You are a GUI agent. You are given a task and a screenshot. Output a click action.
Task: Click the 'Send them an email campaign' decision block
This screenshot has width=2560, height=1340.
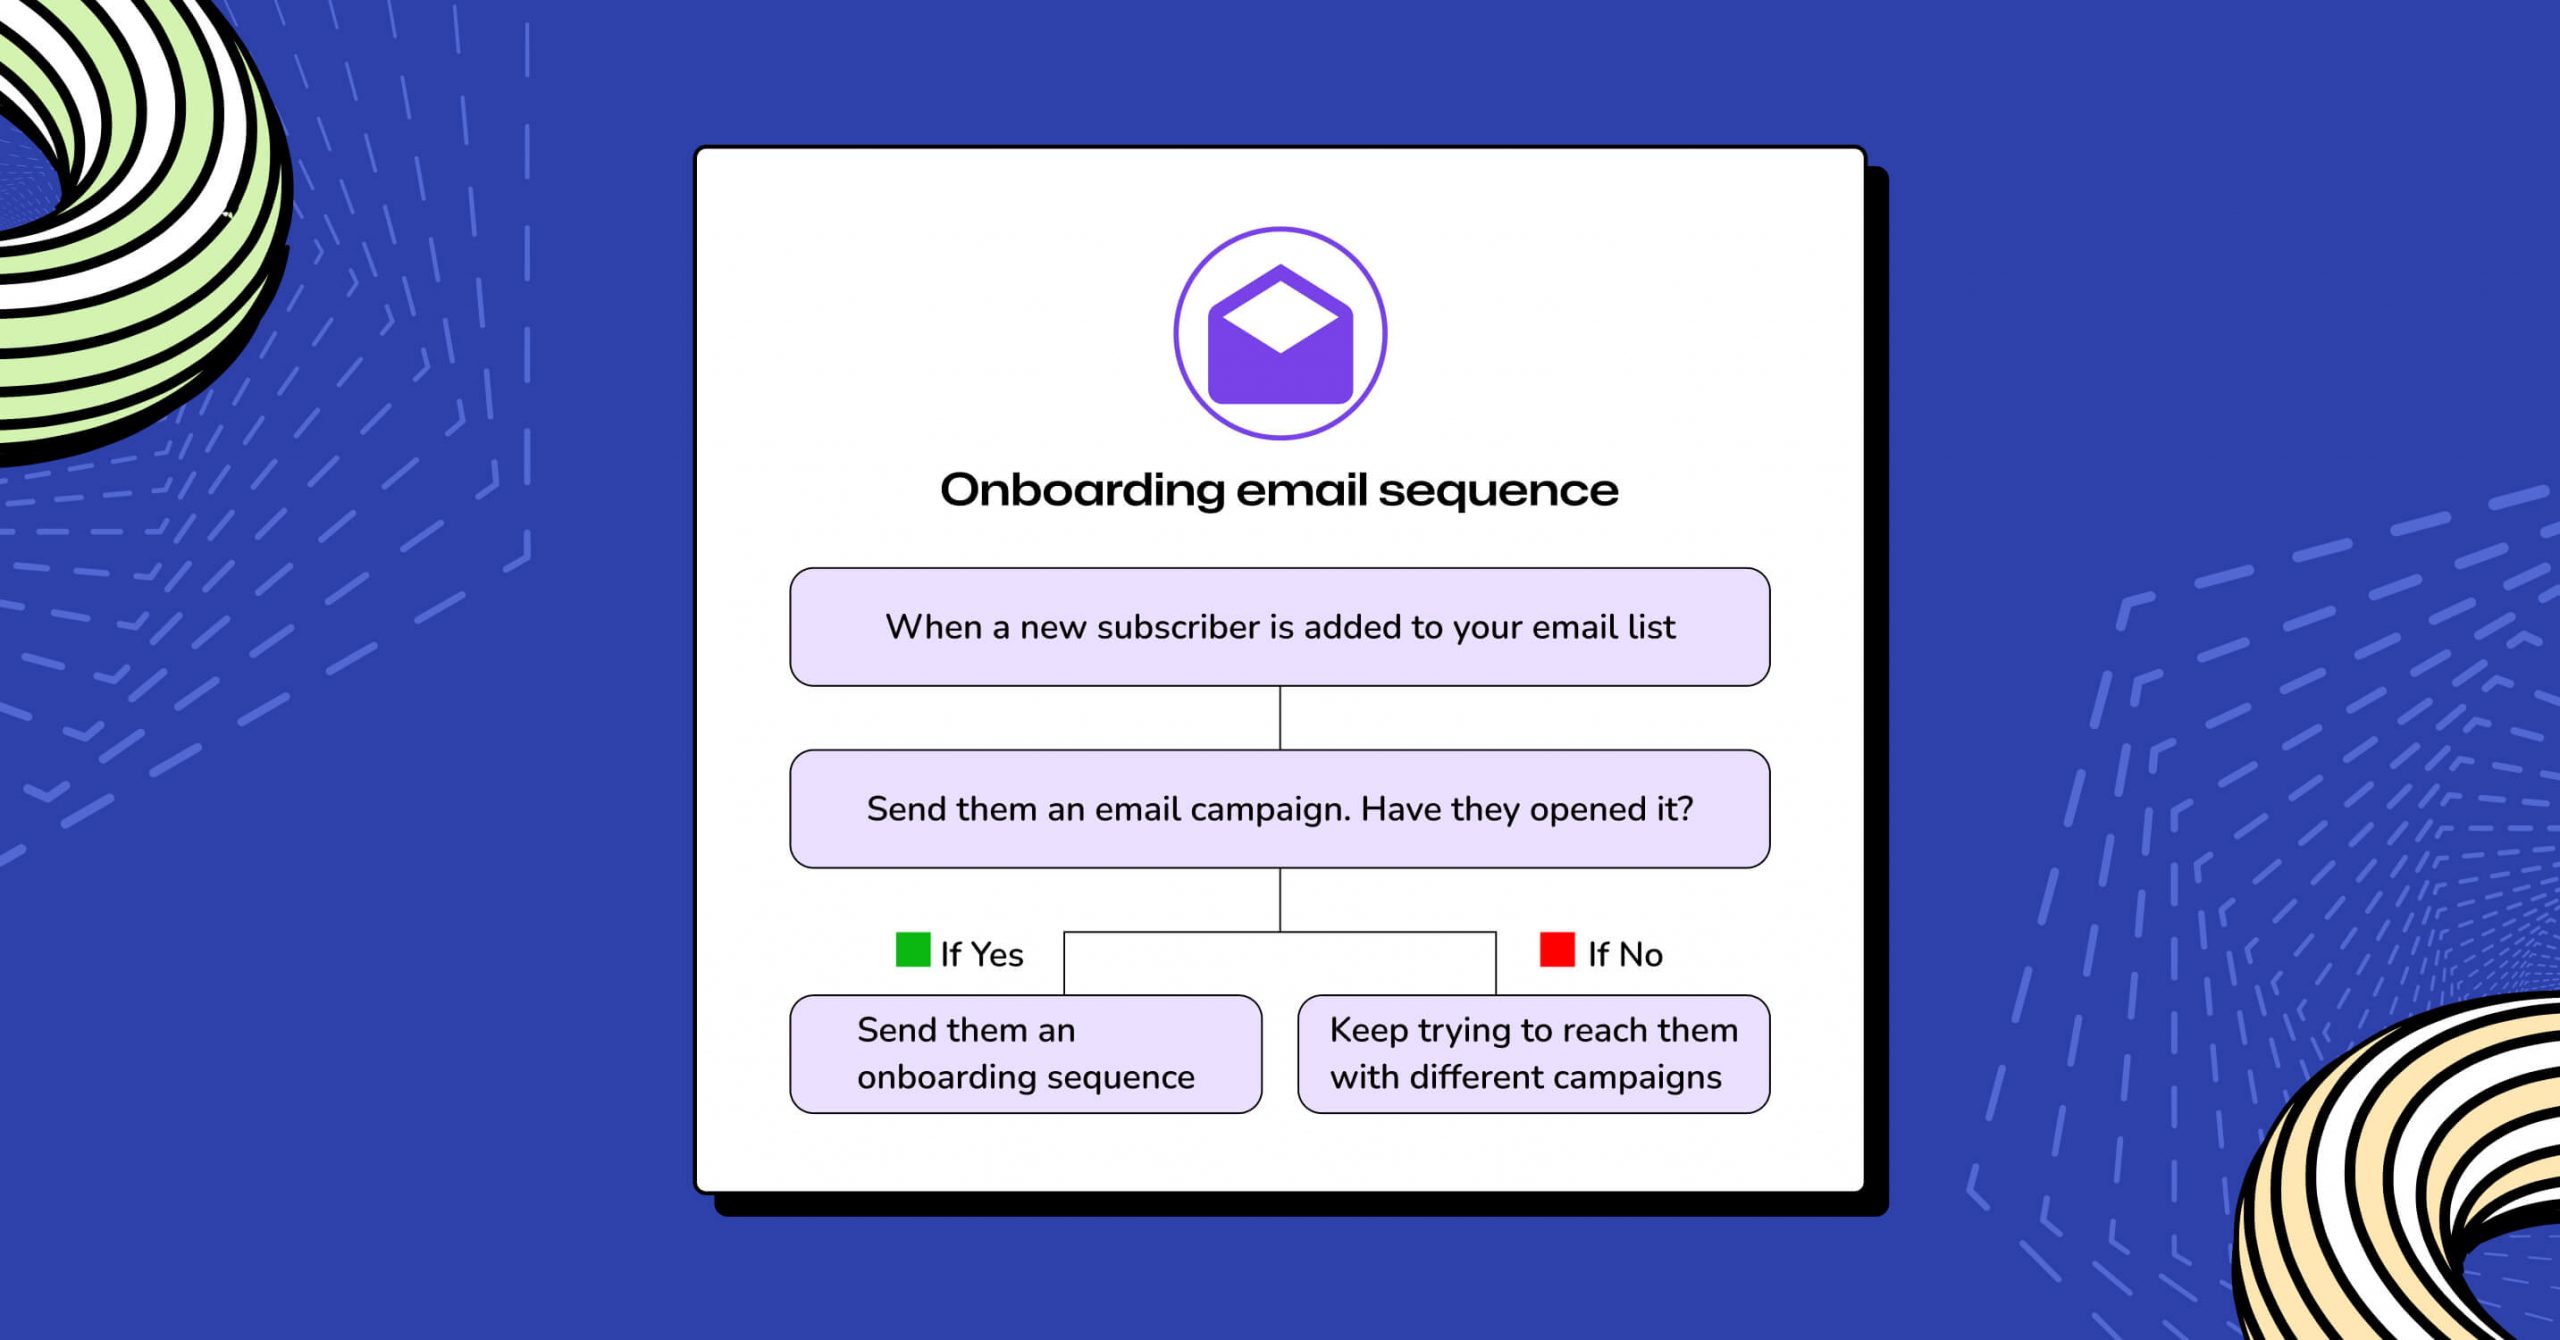[x=1278, y=808]
